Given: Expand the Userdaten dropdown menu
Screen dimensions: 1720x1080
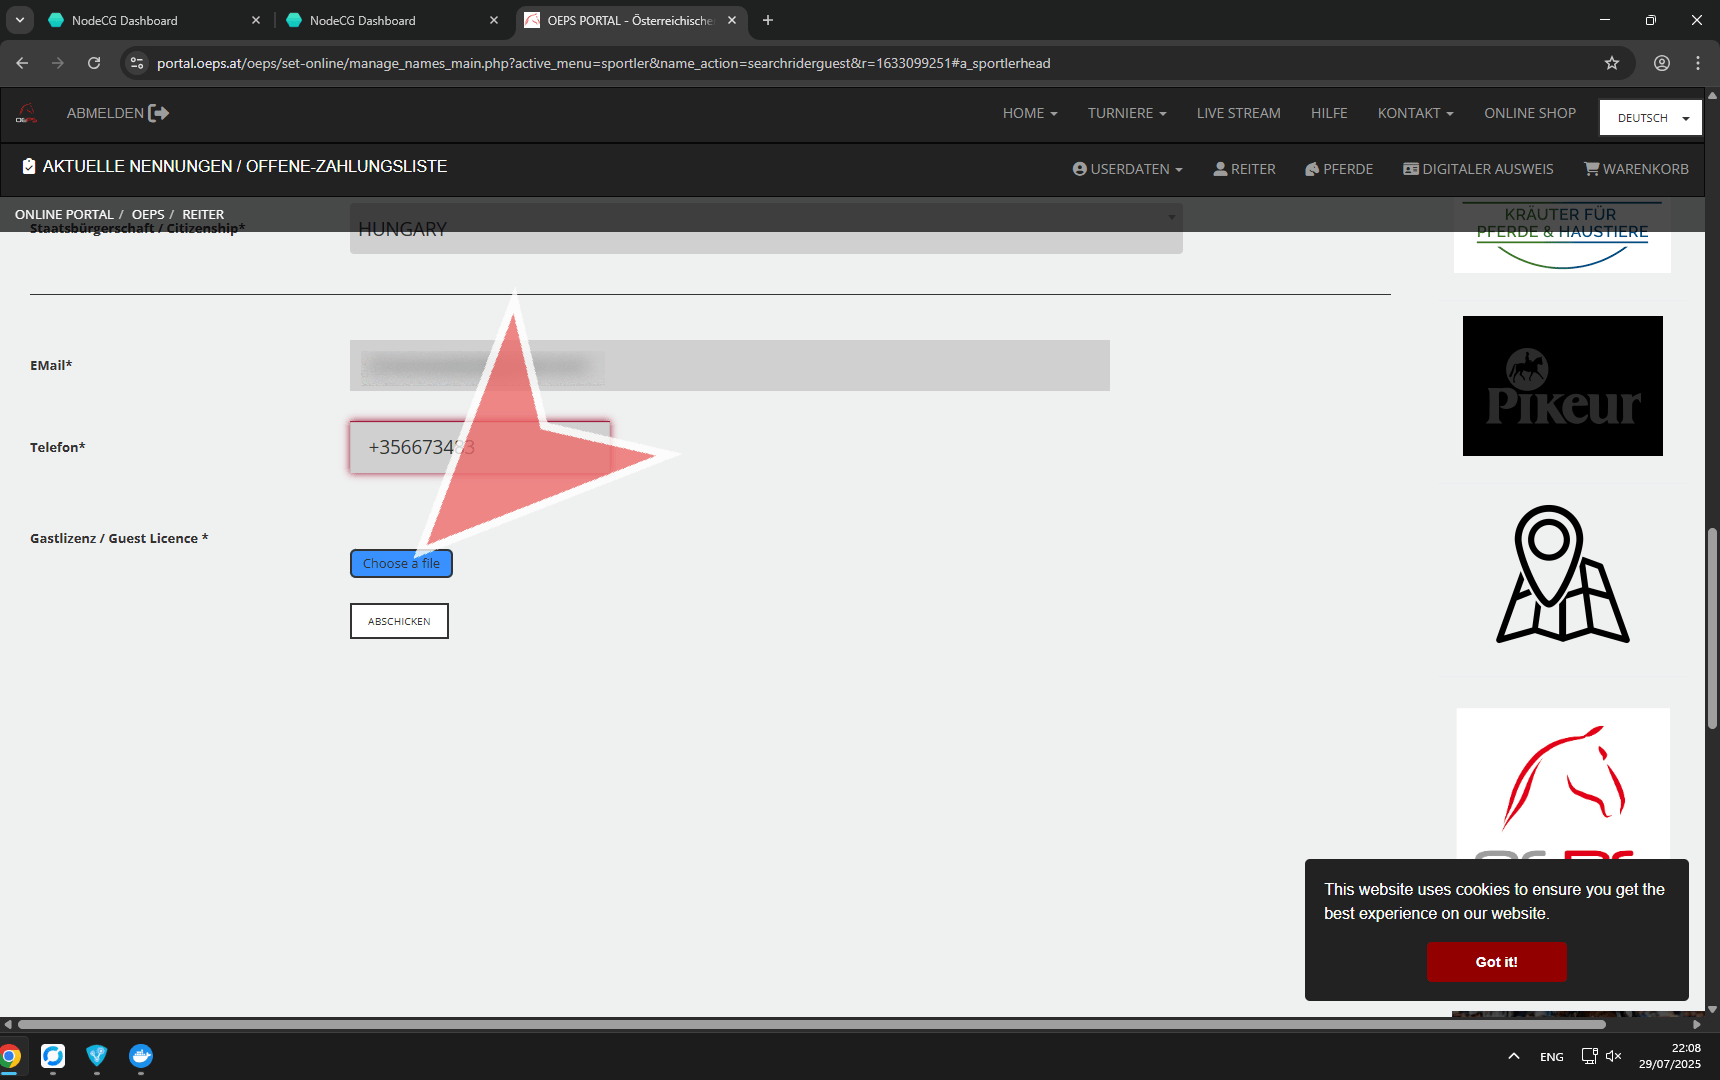Looking at the screenshot, I should [x=1127, y=169].
